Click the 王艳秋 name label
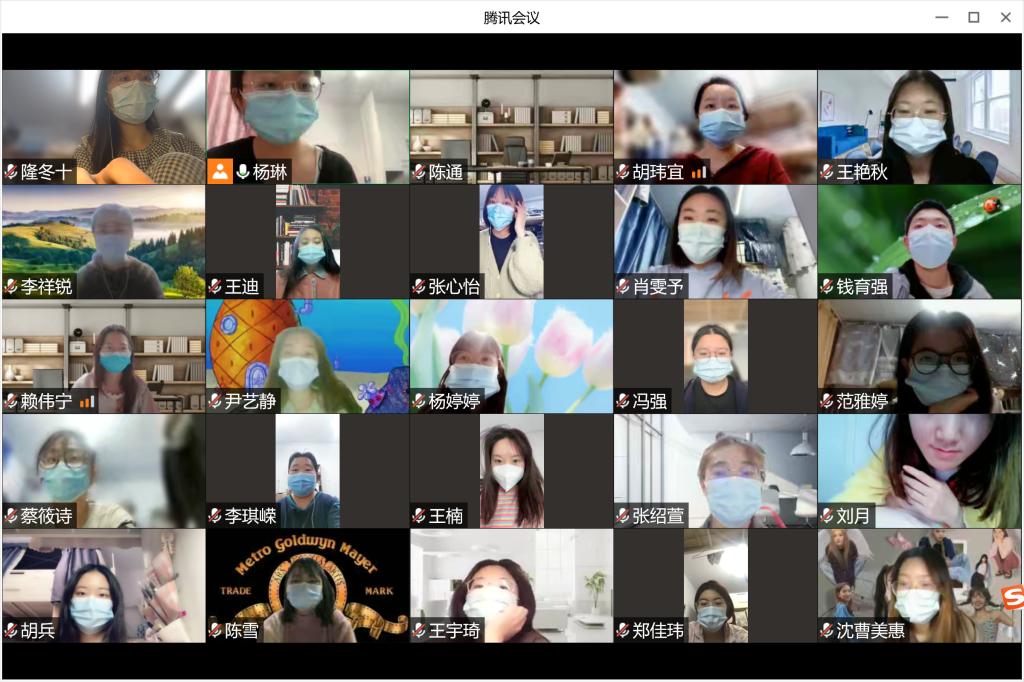 pyautogui.click(x=862, y=172)
